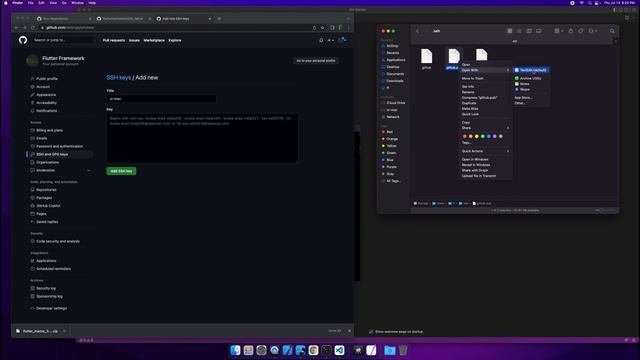Screen dimensions: 640x360
Task: Apply the red tag color in context menu
Action: tap(464, 136)
